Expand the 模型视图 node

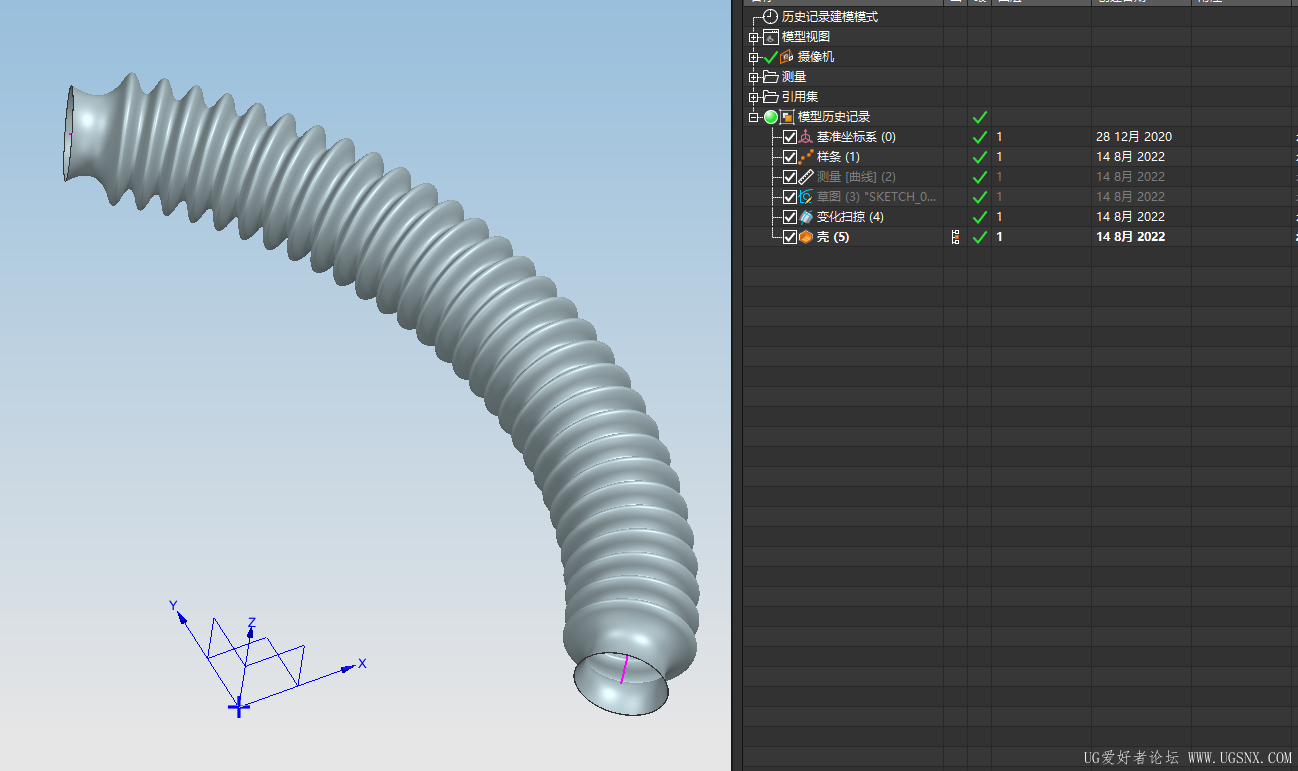[x=754, y=37]
